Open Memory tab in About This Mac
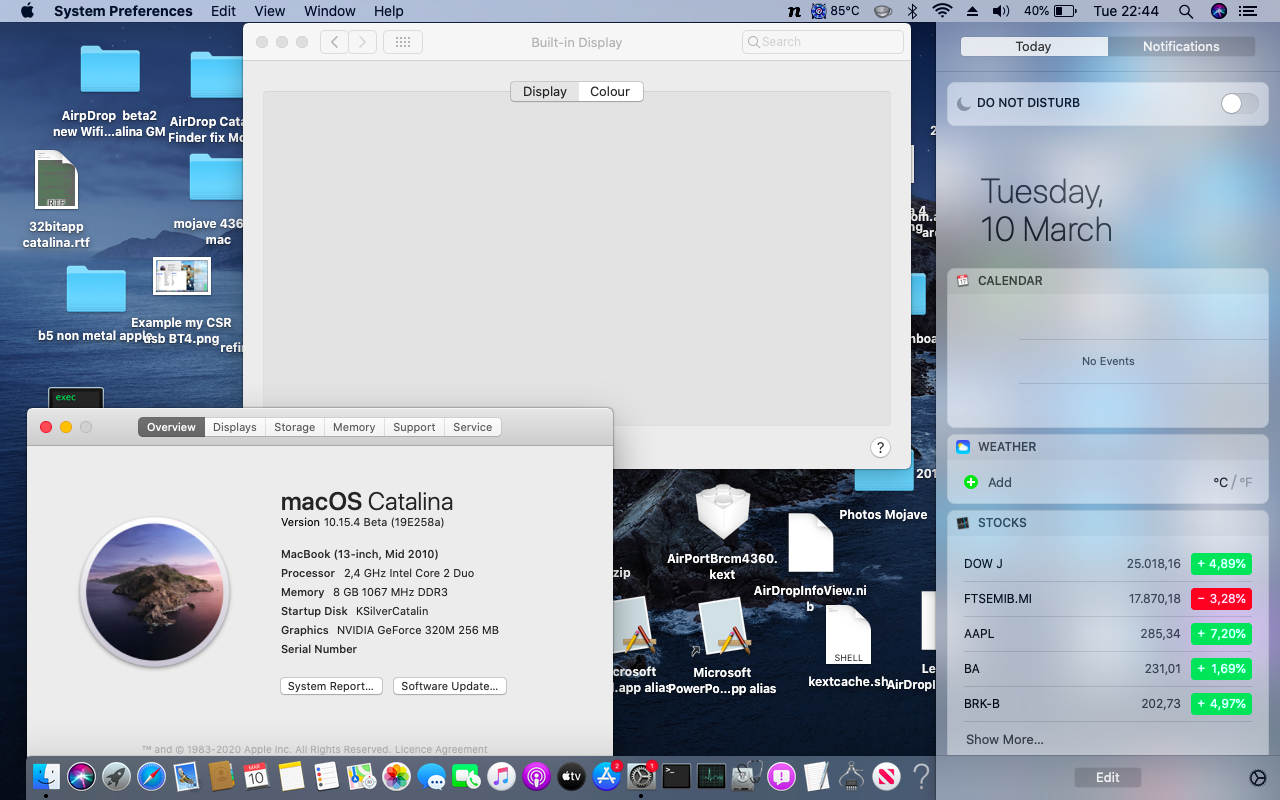The height and width of the screenshot is (800, 1280). click(x=354, y=427)
